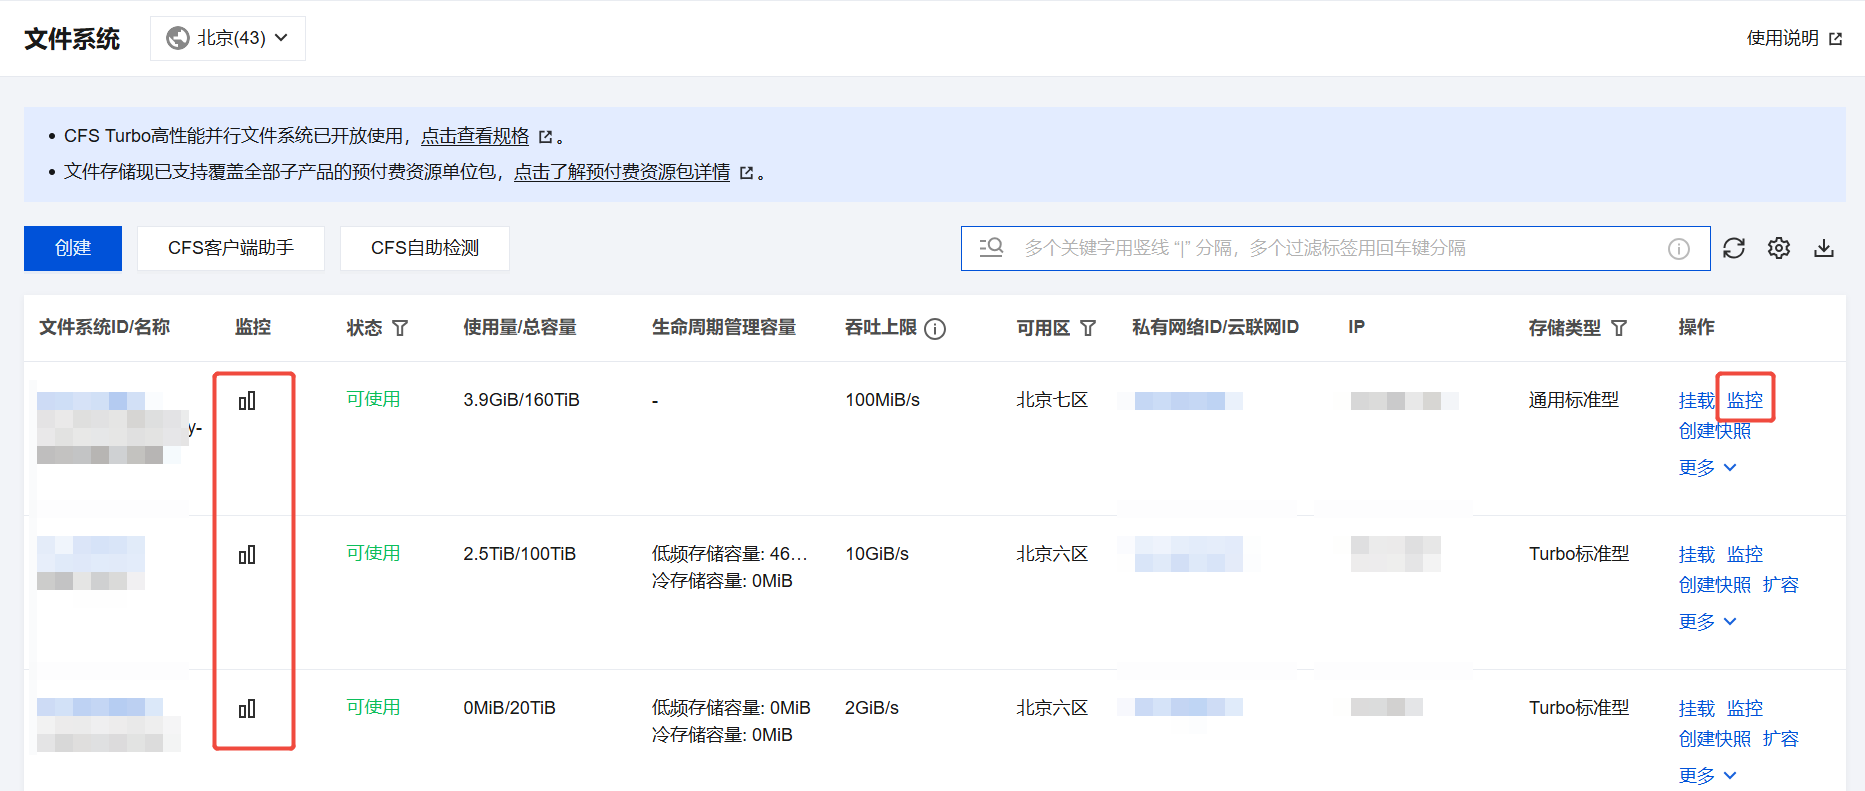Open monitoring chart icon for 0MiB/20TiB row
The image size is (1865, 791).
pos(247,709)
